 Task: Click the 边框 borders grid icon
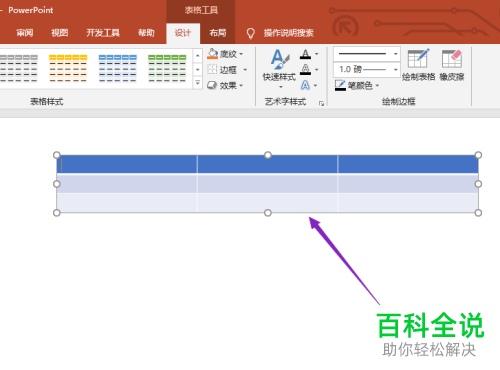212,69
